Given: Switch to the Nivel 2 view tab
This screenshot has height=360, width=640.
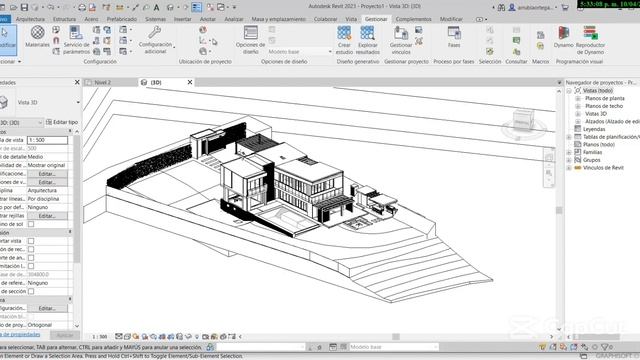Looking at the screenshot, I should 102,82.
